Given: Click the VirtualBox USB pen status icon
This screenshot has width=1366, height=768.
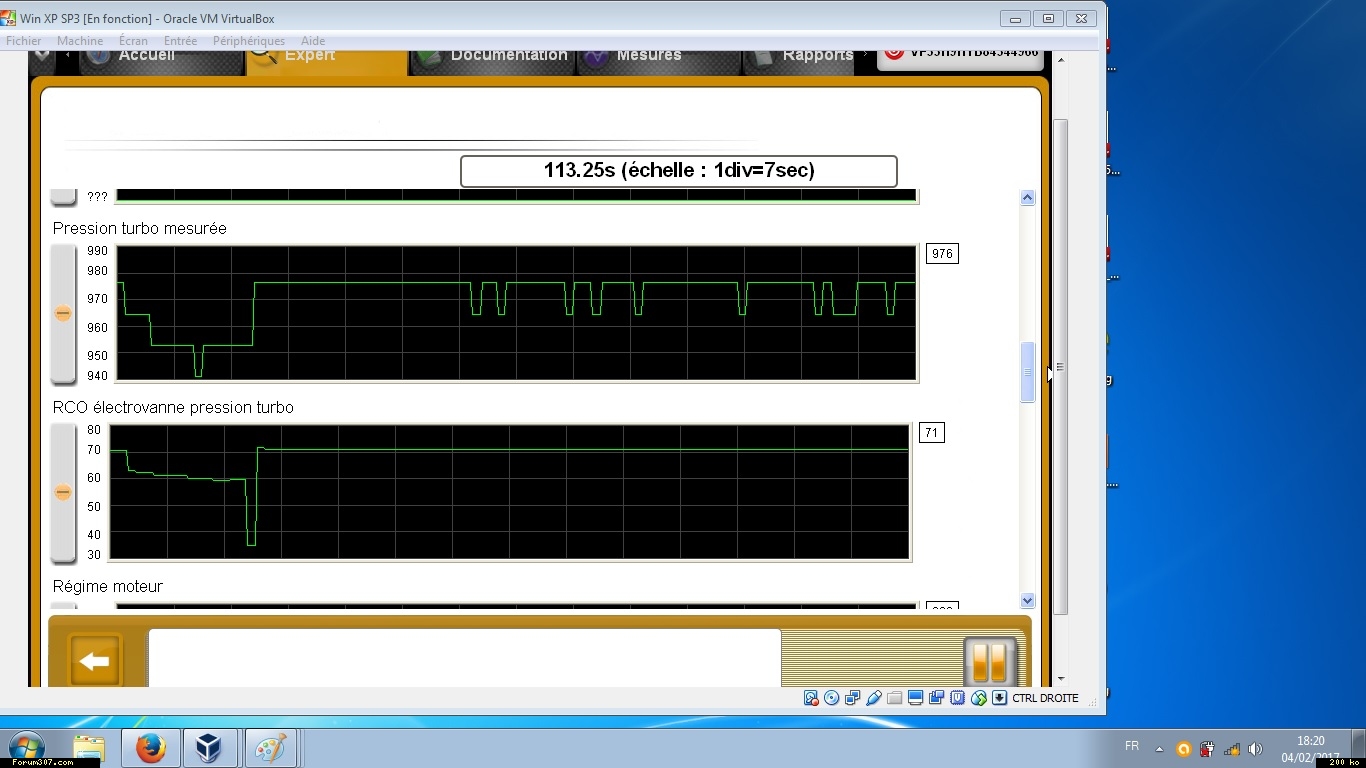Looking at the screenshot, I should point(873,698).
